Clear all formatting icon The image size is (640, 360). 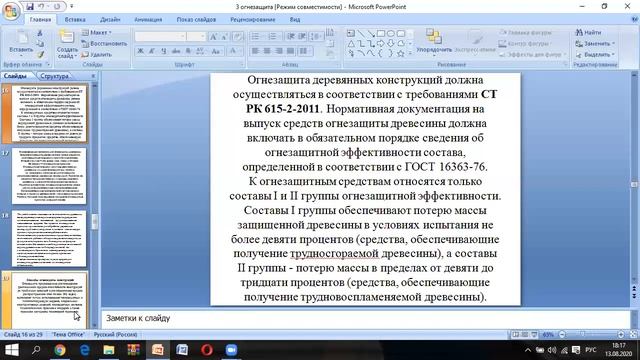[x=238, y=37]
